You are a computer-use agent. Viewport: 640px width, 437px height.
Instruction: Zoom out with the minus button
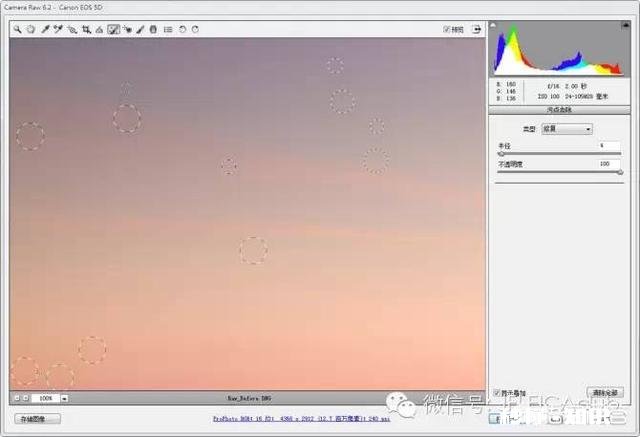pyautogui.click(x=17, y=398)
